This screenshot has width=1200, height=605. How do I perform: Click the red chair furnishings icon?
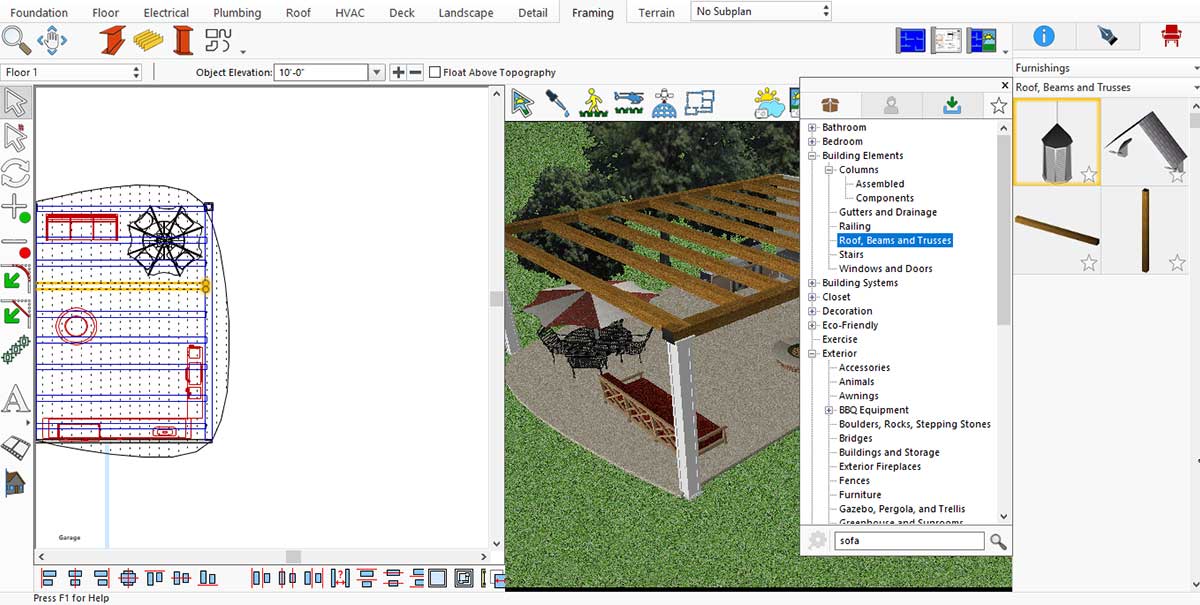tap(1170, 36)
